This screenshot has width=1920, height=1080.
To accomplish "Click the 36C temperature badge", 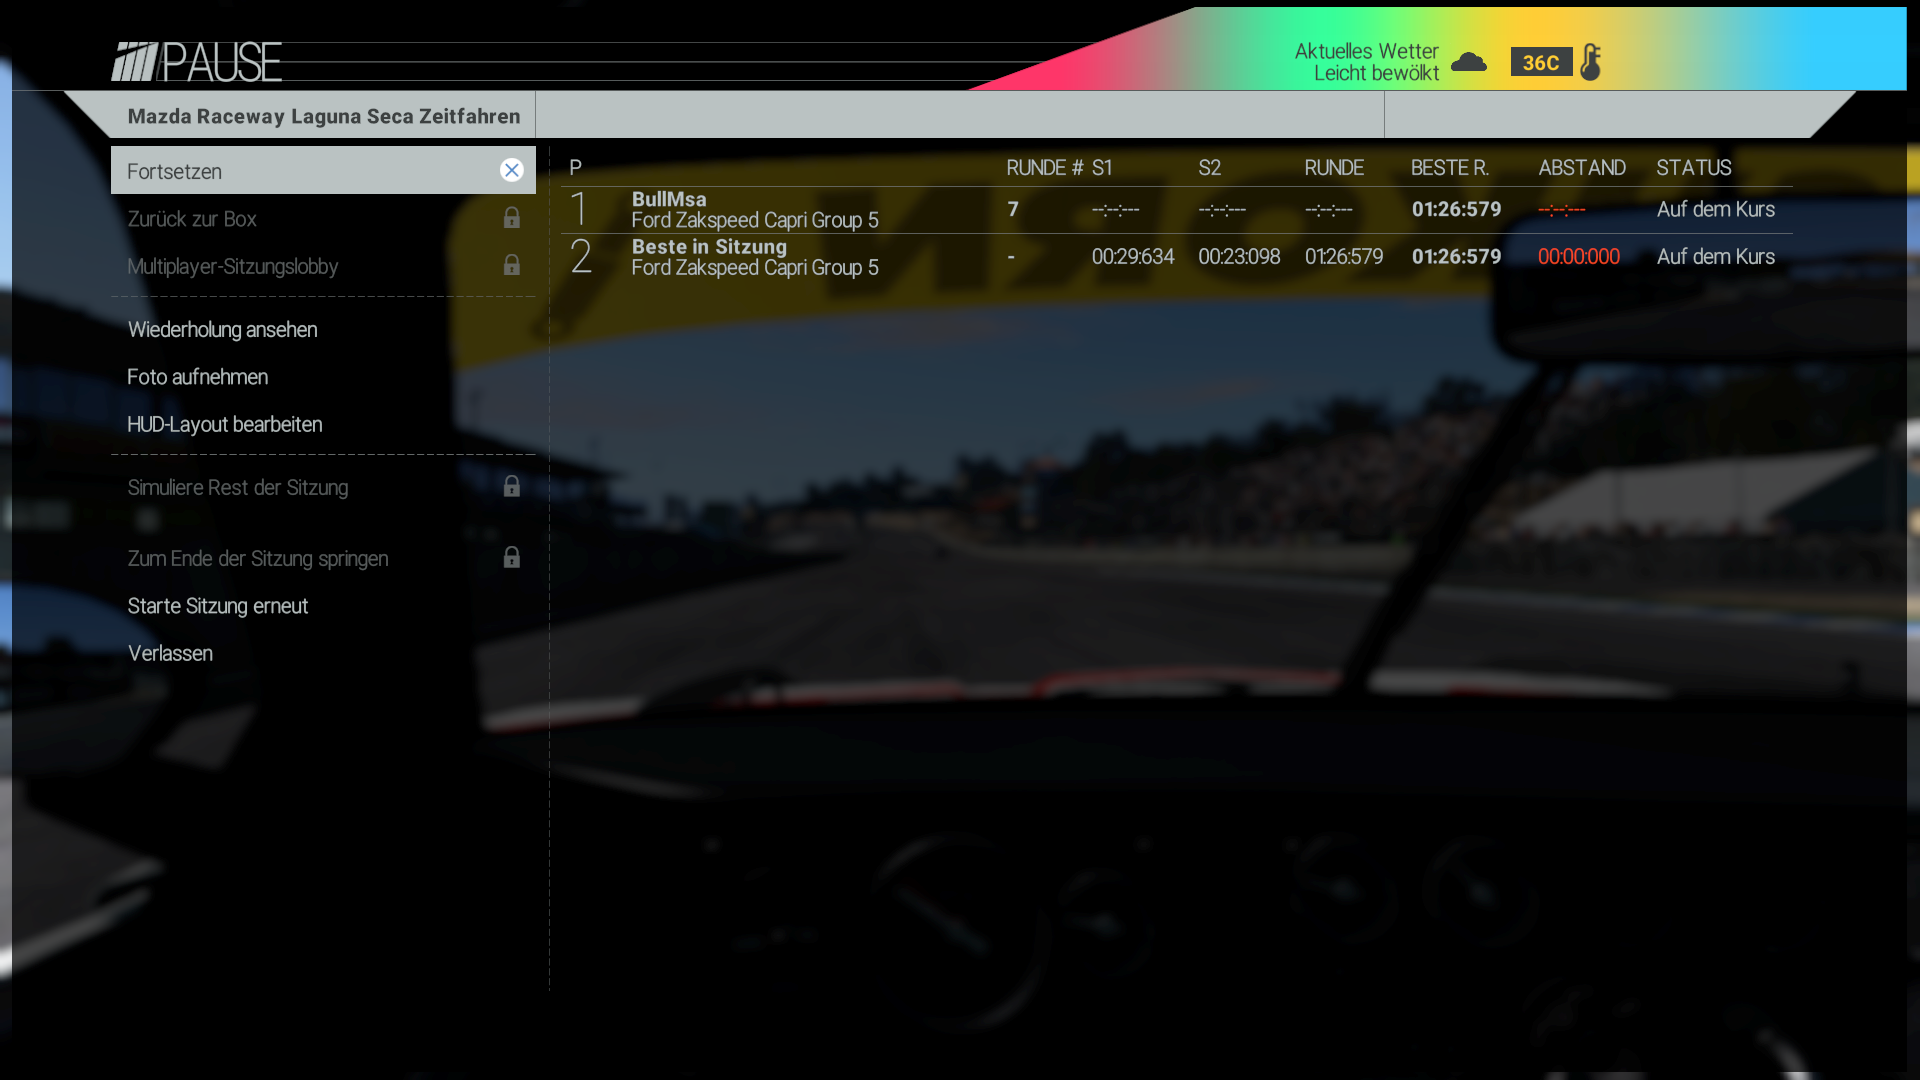I will point(1541,62).
